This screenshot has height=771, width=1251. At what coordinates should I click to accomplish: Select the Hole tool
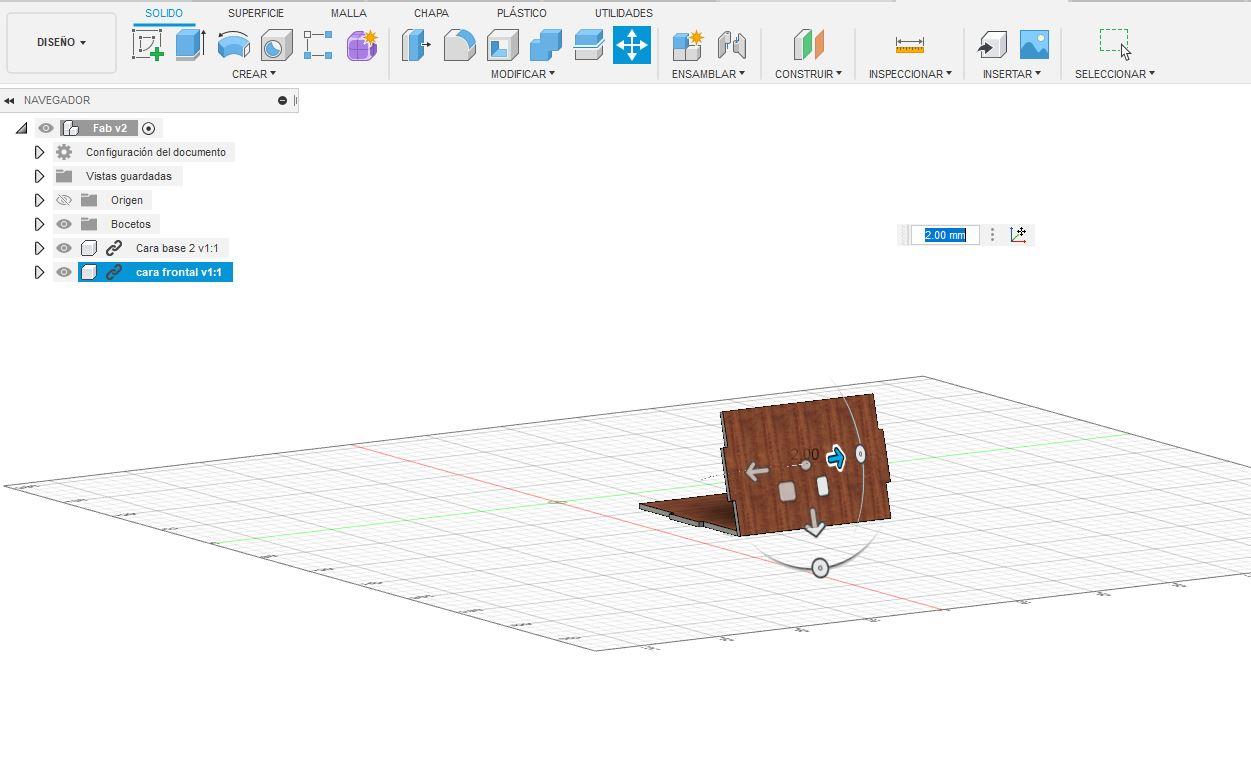pos(276,45)
